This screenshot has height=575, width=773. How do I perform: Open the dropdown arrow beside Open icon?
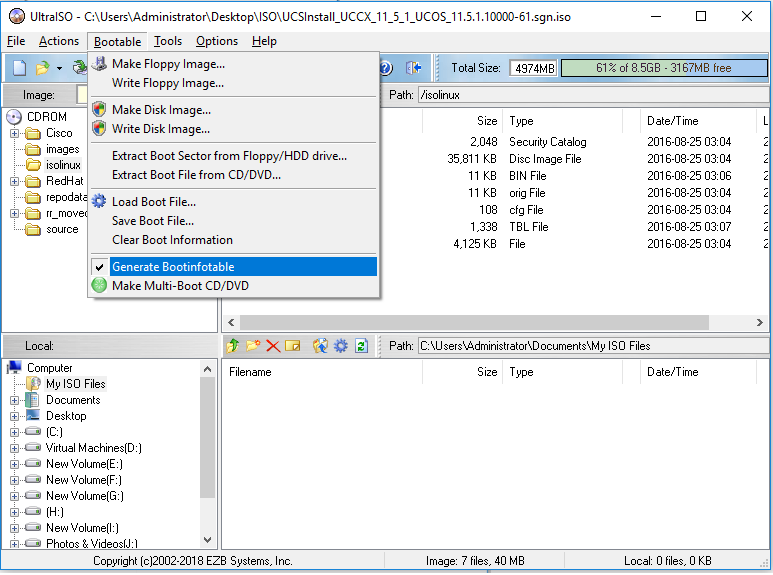[x=59, y=68]
